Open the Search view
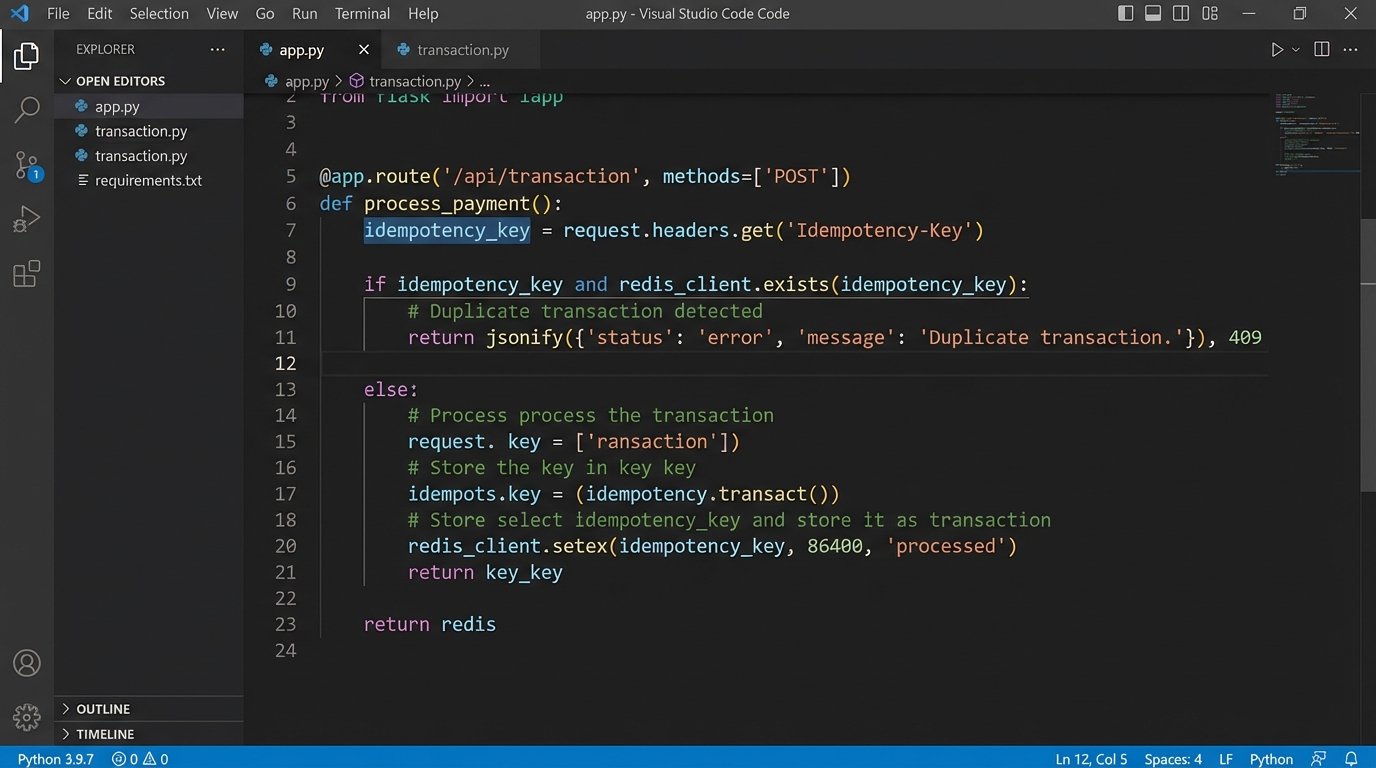This screenshot has height=768, width=1376. [x=26, y=110]
